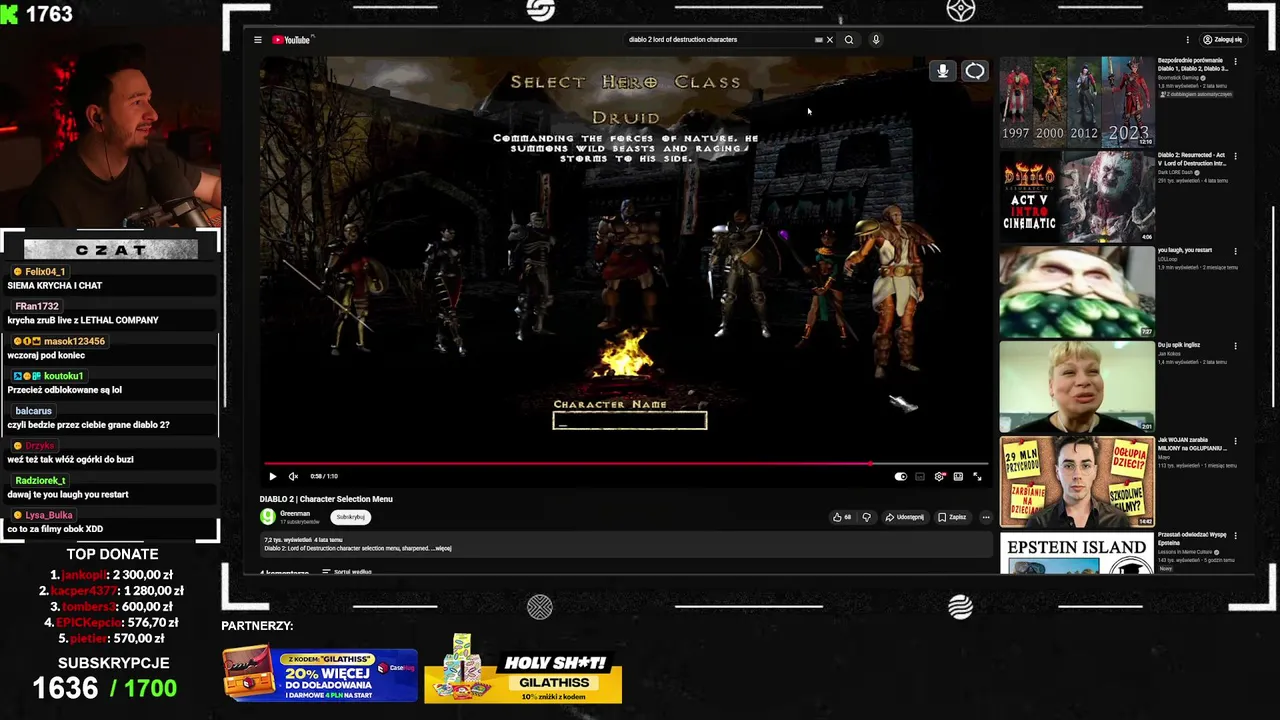Open menu for Diablo 2 Resurrected Act V video

(1235, 156)
